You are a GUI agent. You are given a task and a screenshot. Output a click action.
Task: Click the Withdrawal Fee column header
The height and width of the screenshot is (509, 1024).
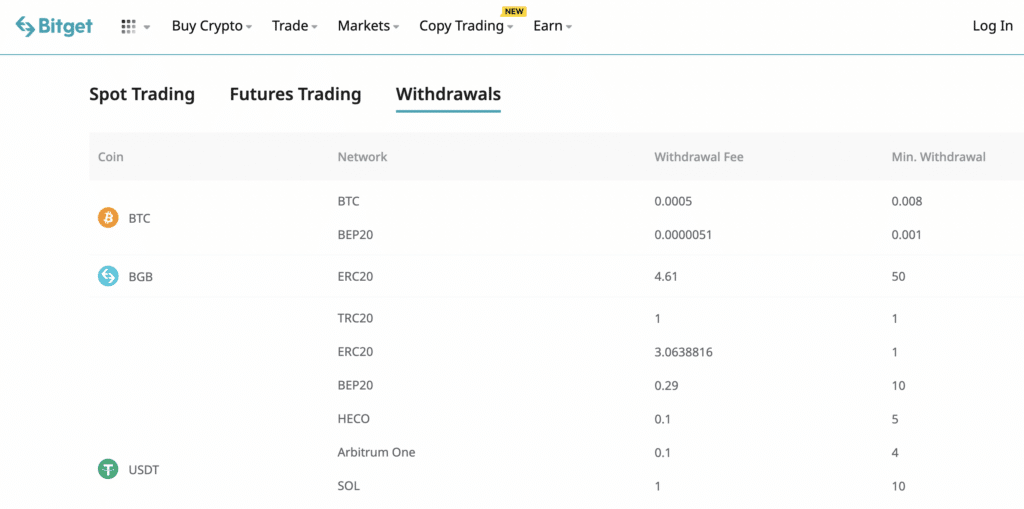click(x=698, y=157)
